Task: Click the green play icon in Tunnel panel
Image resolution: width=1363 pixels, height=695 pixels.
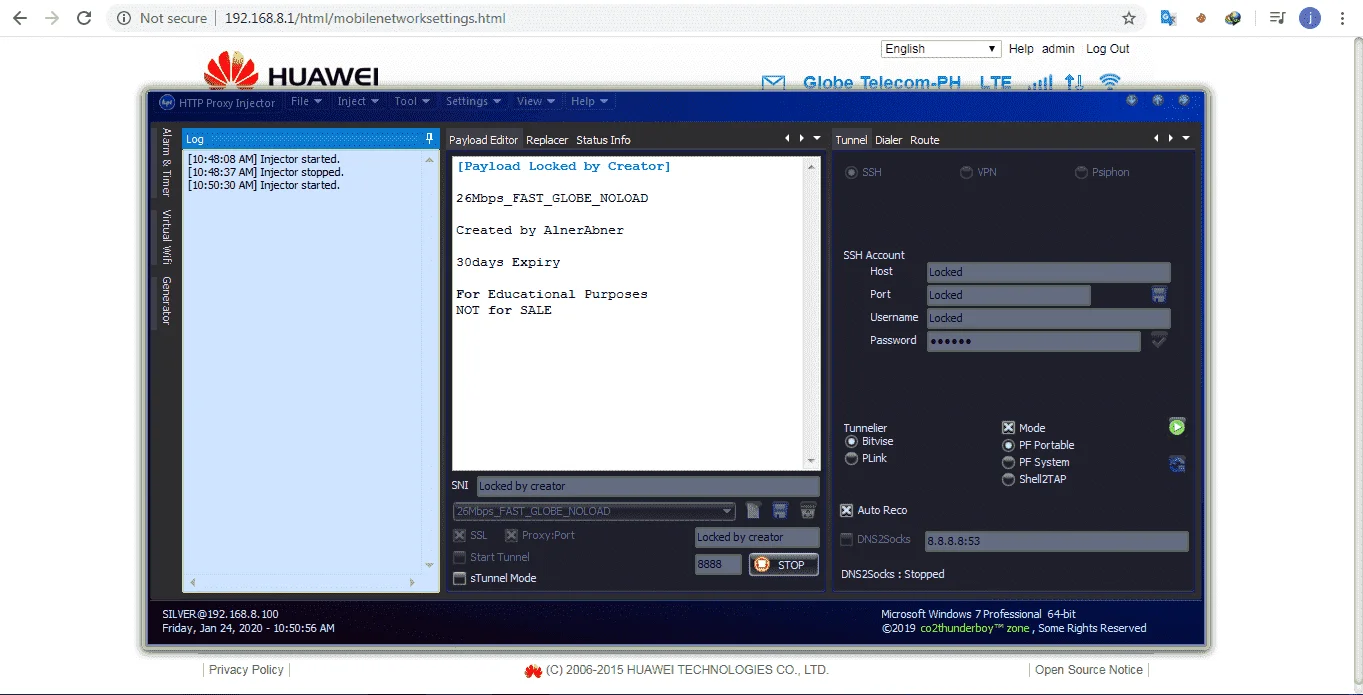Action: (1177, 427)
